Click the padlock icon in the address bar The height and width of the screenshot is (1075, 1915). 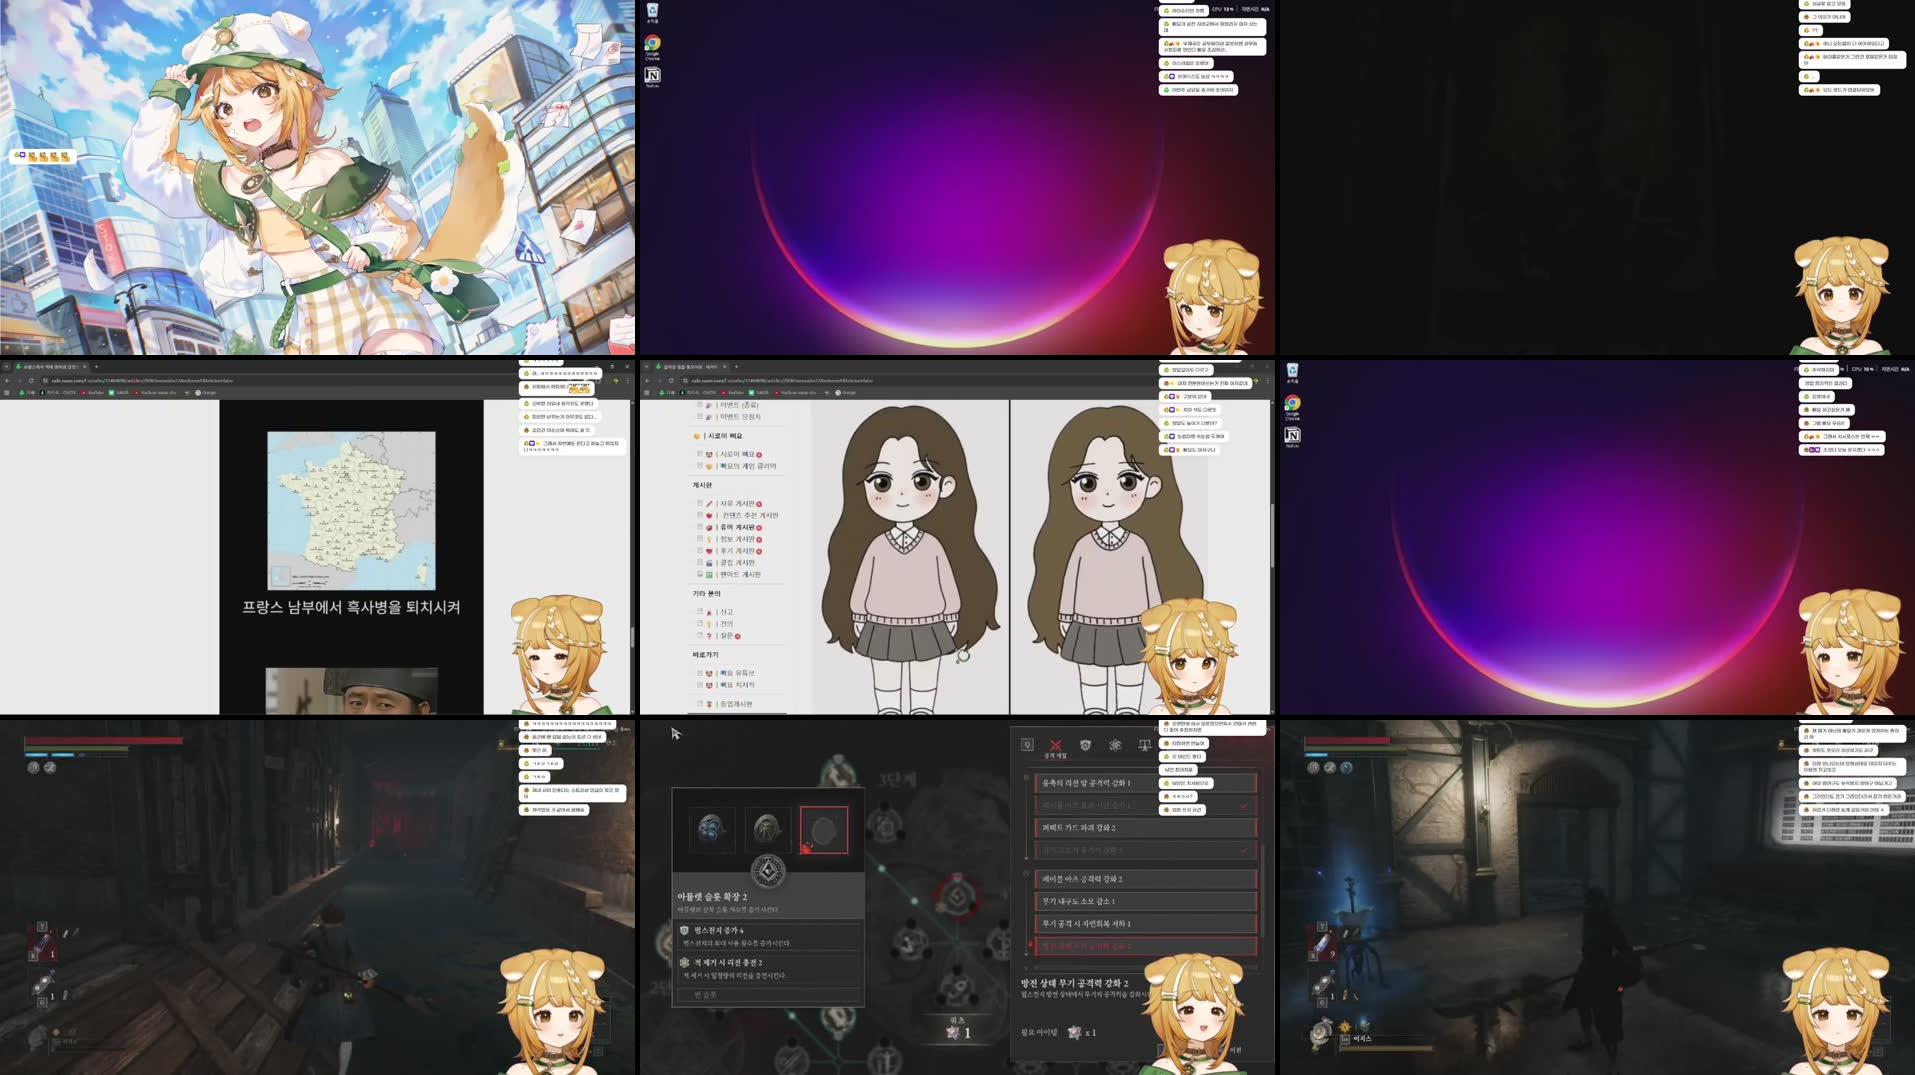(x=685, y=381)
